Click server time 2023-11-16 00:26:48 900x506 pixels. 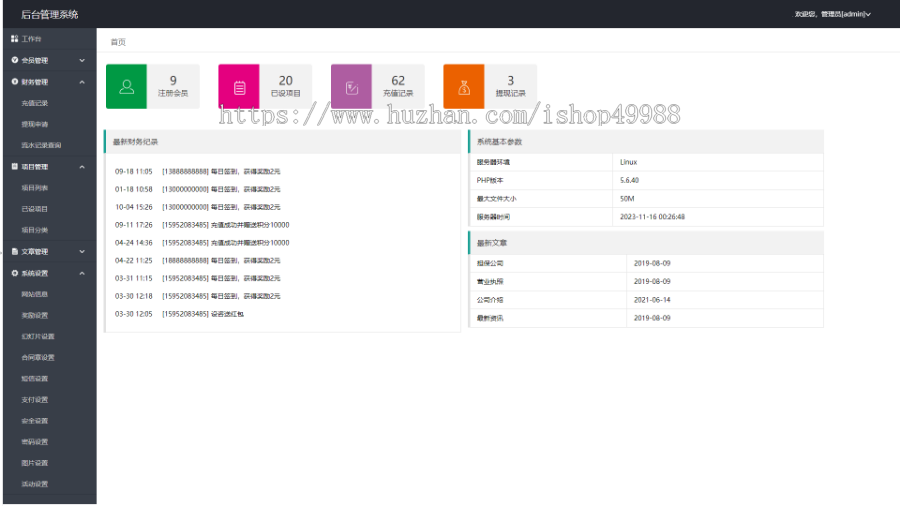coord(652,217)
